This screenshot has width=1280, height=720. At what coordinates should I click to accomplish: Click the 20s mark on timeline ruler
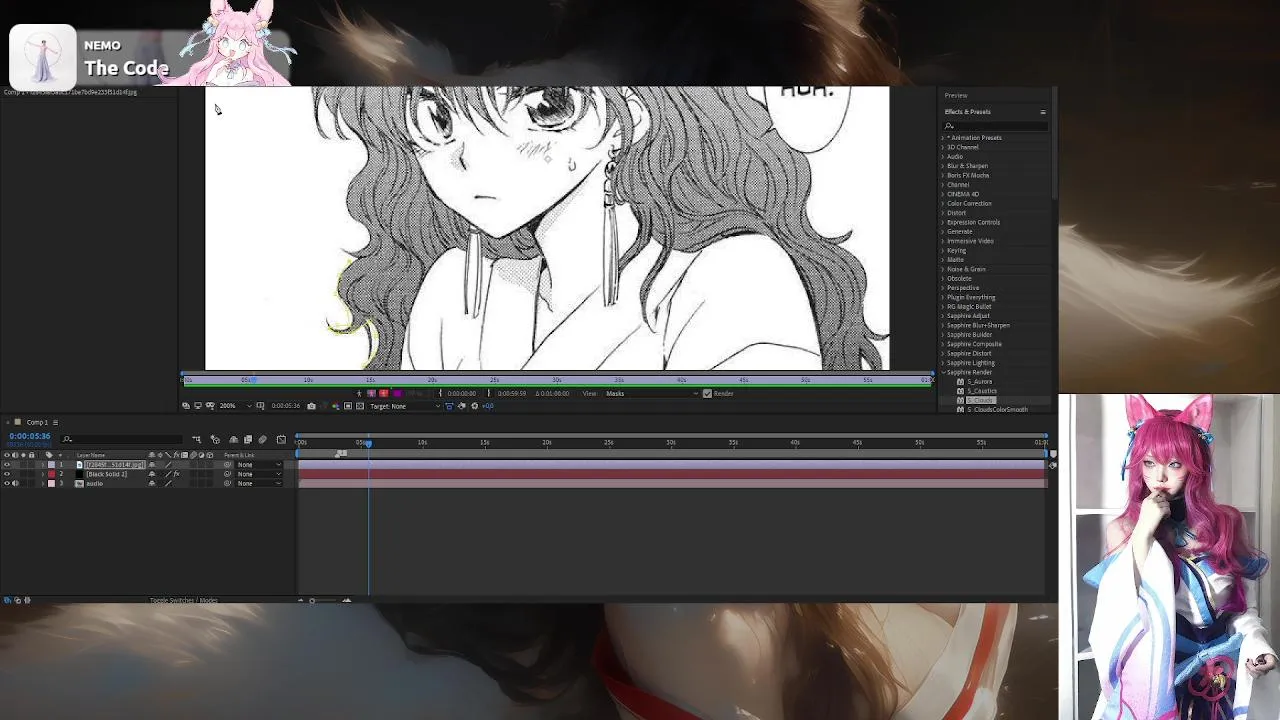(547, 442)
